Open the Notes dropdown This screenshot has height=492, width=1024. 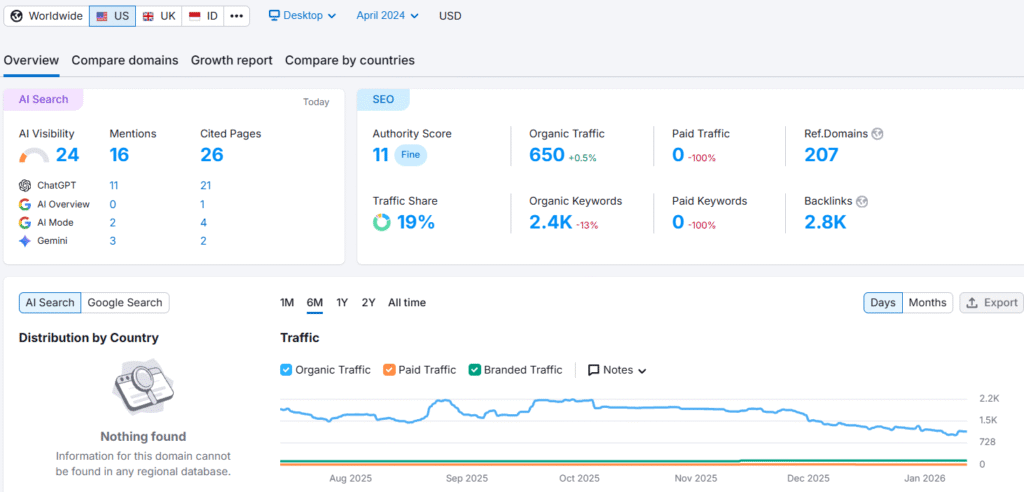tap(617, 370)
